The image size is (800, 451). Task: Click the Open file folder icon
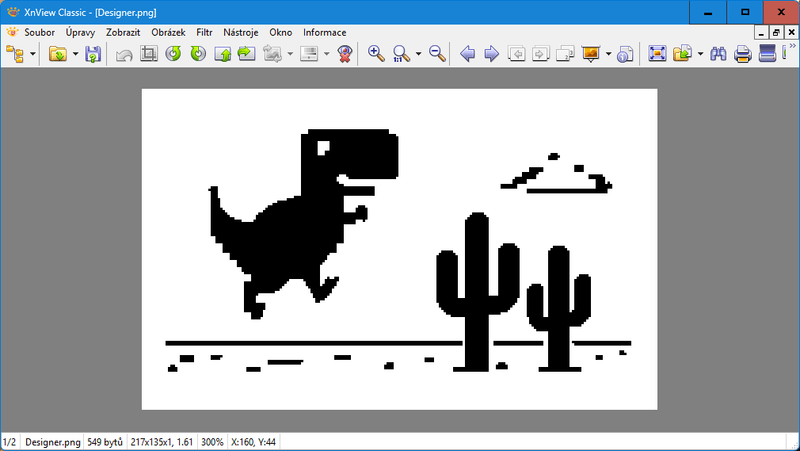pyautogui.click(x=58, y=54)
